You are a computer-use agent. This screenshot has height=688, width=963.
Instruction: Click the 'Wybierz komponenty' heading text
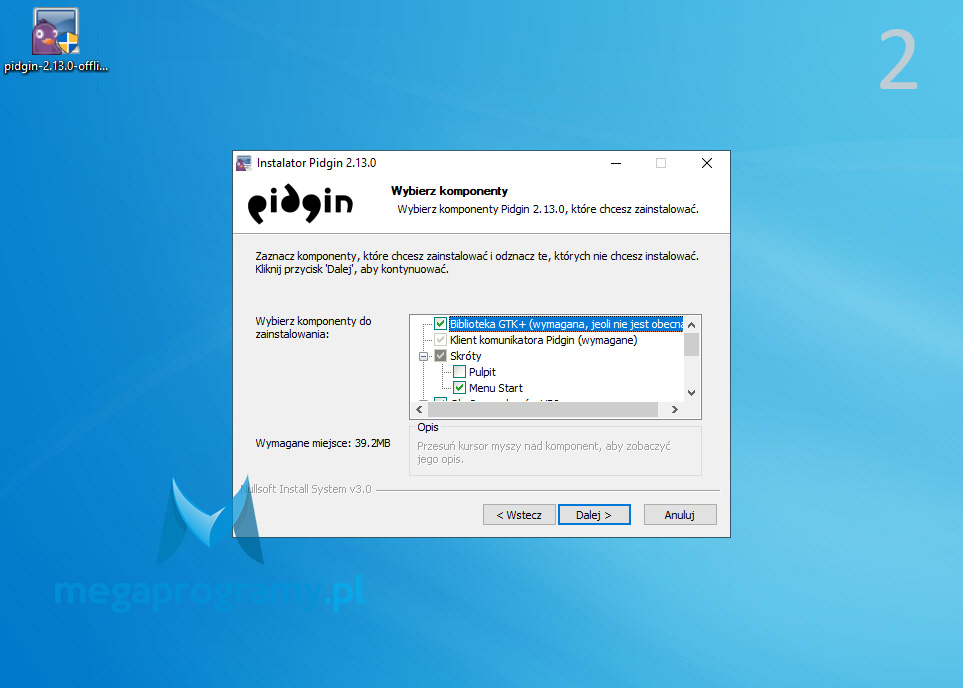(450, 191)
